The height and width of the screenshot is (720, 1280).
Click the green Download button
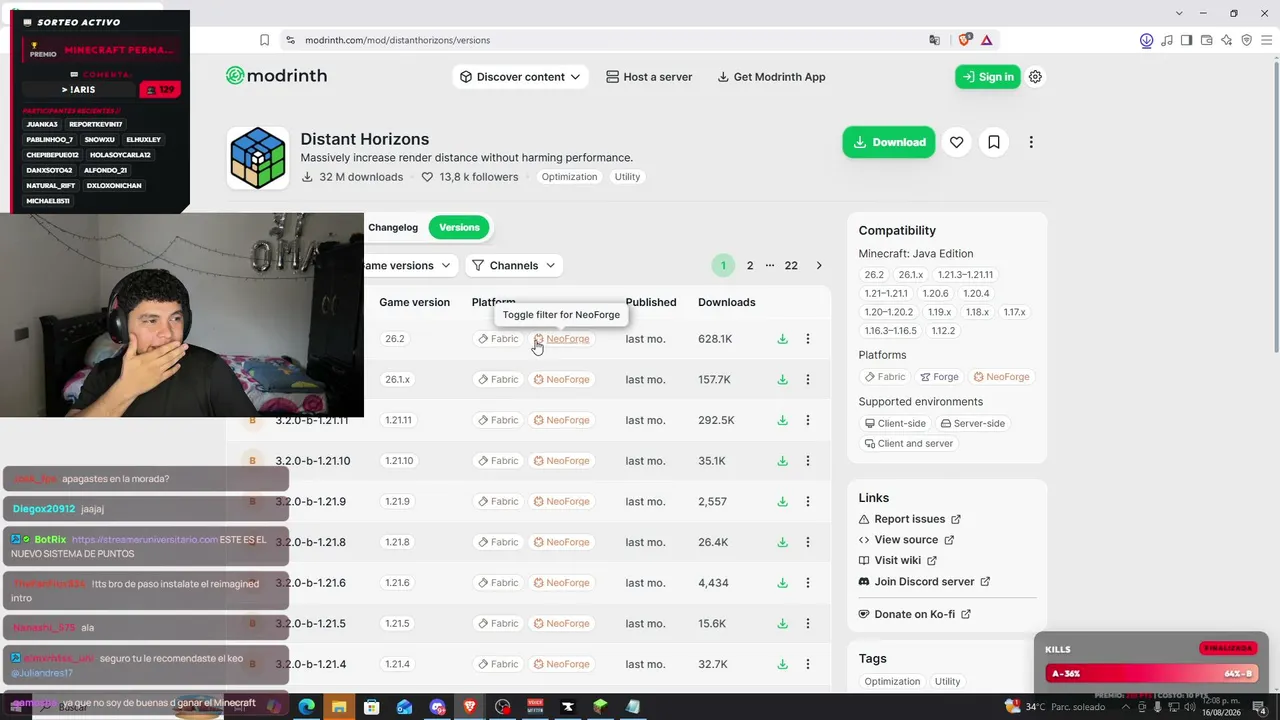889,142
